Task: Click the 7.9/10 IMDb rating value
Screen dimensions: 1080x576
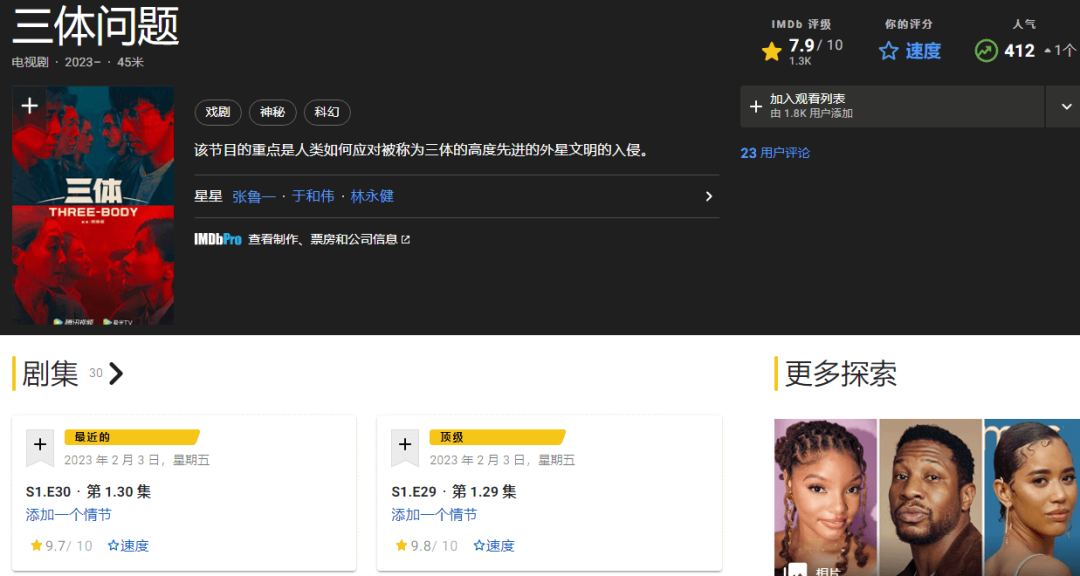Action: coord(816,45)
